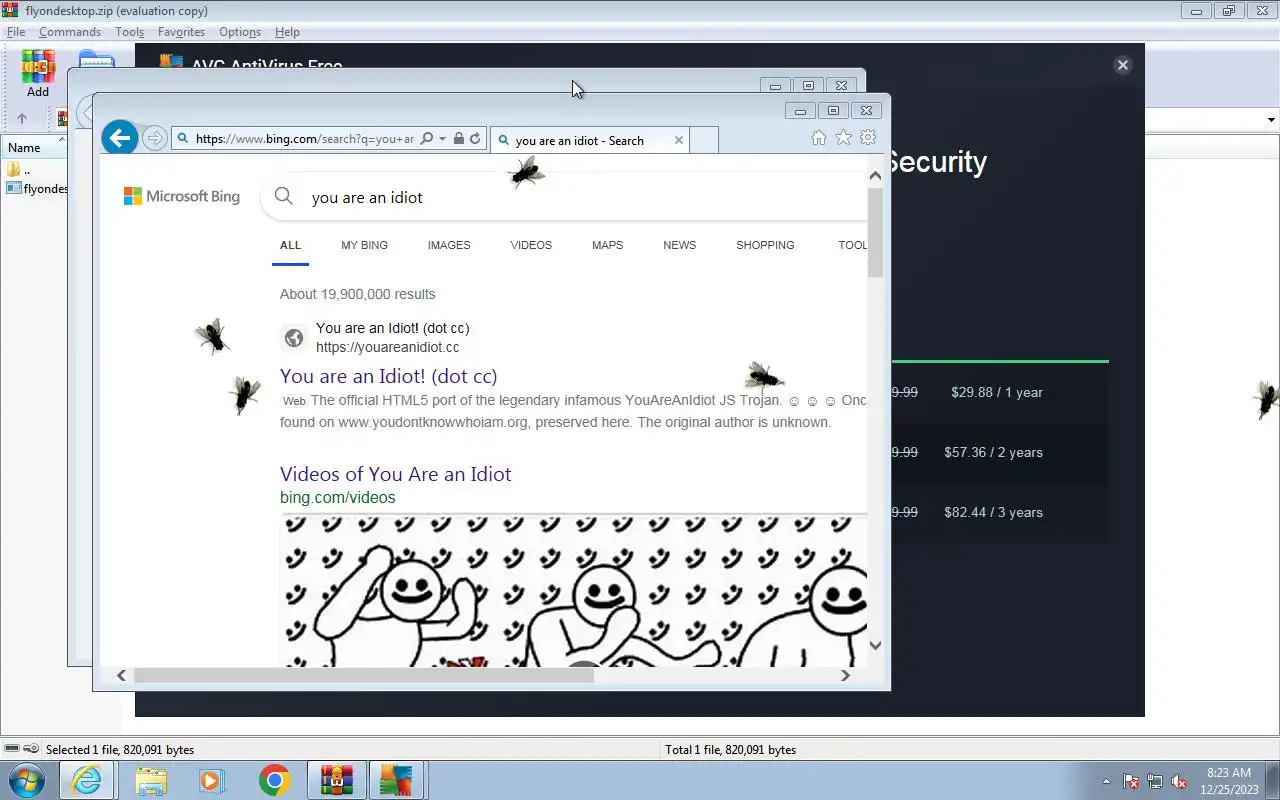The height and width of the screenshot is (800, 1280).
Task: Open the WinRAR Tools menu
Action: pos(129,32)
